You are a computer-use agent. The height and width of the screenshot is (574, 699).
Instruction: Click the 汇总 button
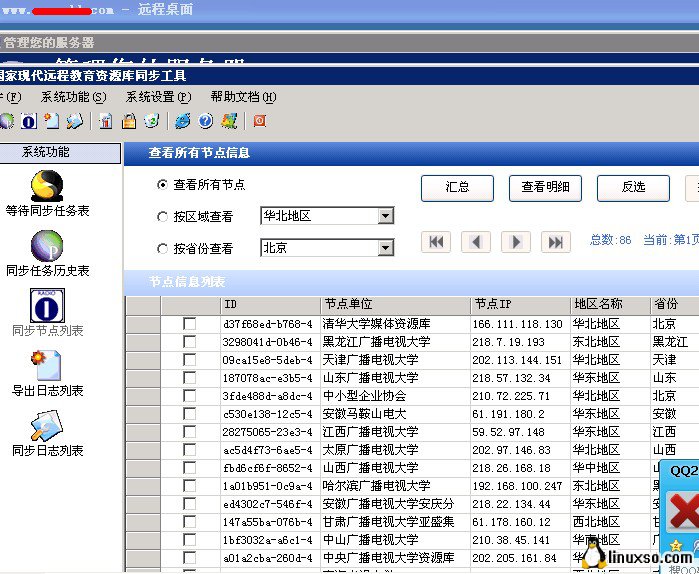pos(457,187)
